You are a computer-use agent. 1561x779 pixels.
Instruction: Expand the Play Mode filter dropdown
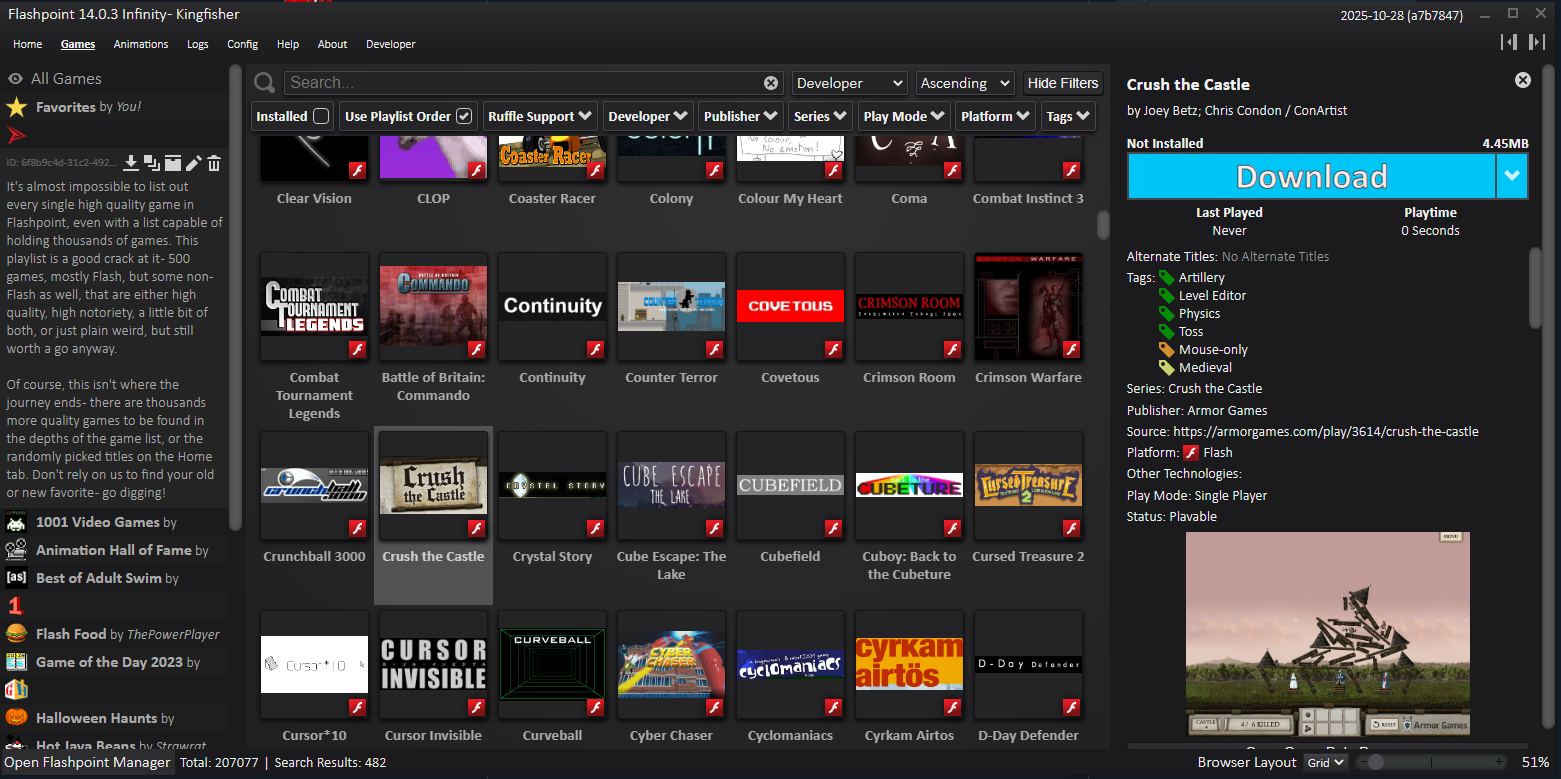tap(904, 116)
